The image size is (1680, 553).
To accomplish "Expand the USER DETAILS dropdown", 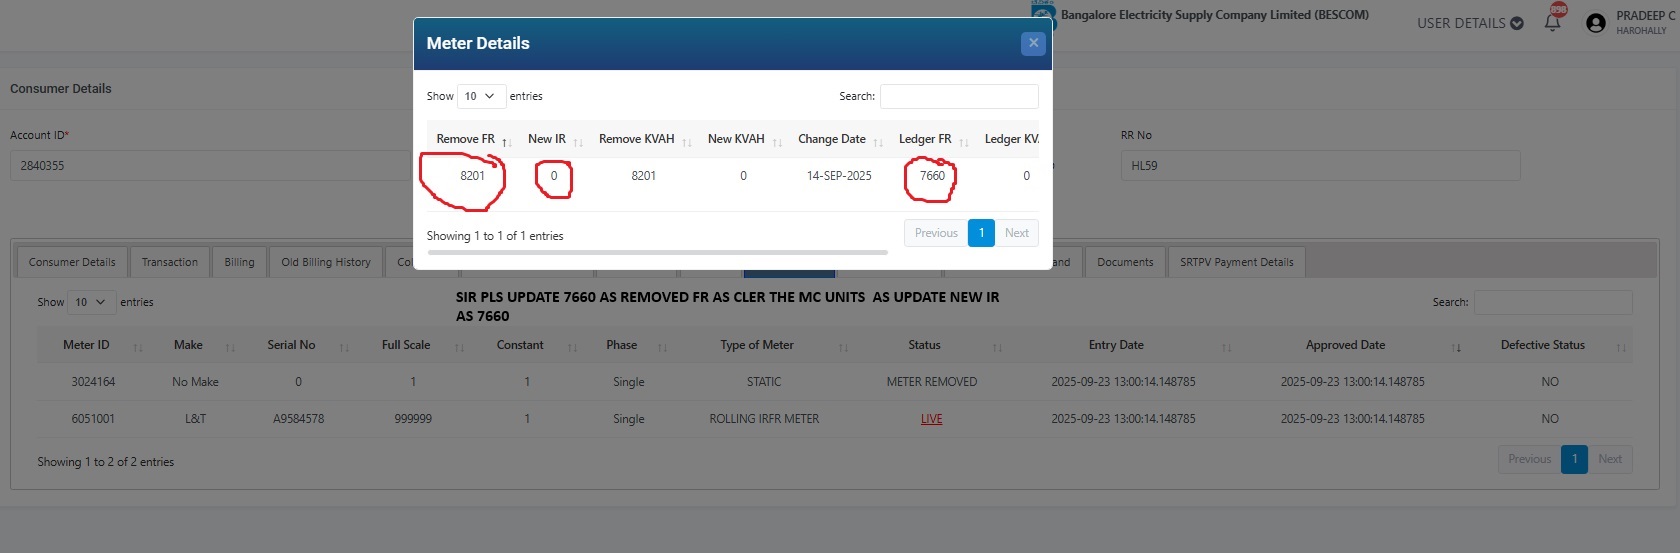I will [x=1470, y=23].
